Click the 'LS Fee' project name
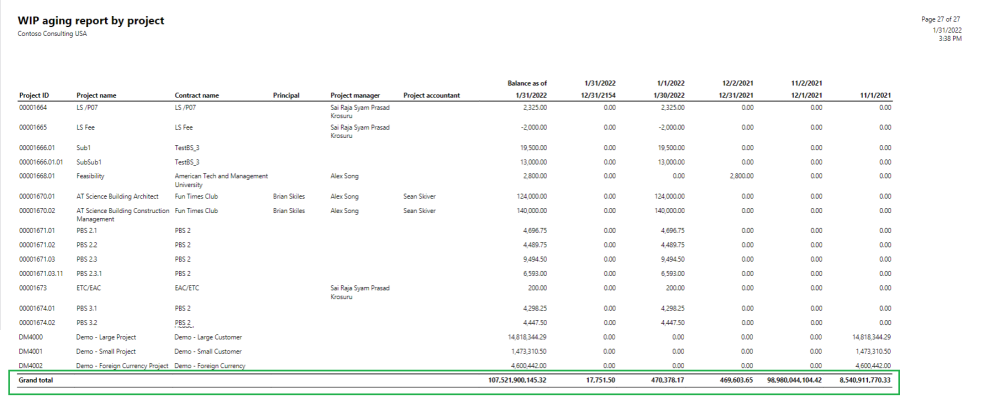This screenshot has width=1000, height=415. coord(86,127)
